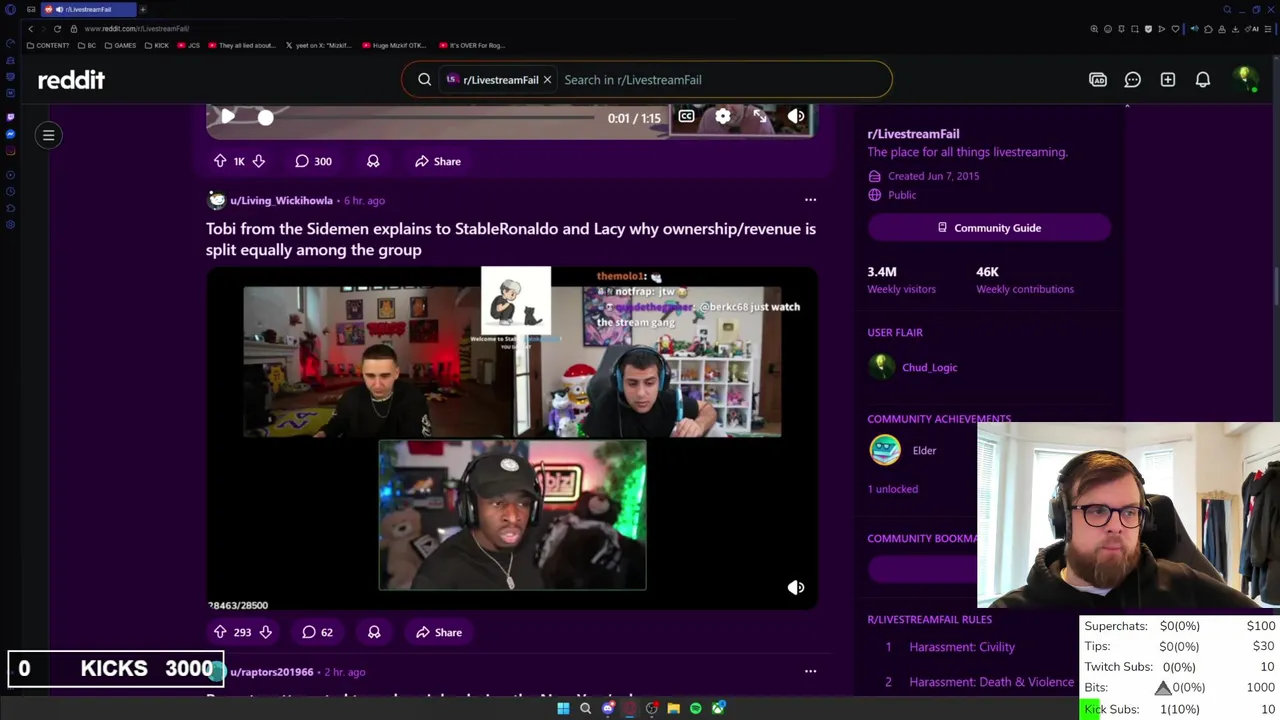Screen dimensions: 1280x720
Task: Open the Reddit home logo
Action: (x=71, y=80)
